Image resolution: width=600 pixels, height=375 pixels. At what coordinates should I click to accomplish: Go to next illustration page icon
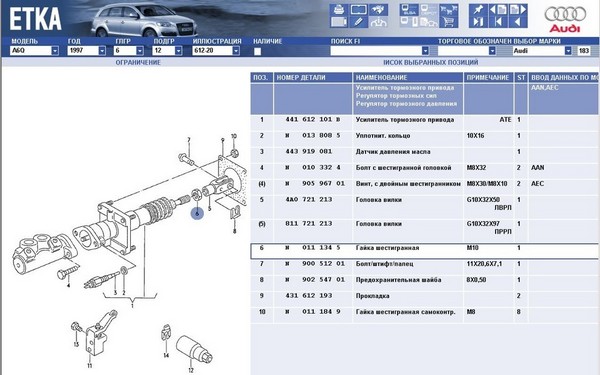click(x=518, y=10)
